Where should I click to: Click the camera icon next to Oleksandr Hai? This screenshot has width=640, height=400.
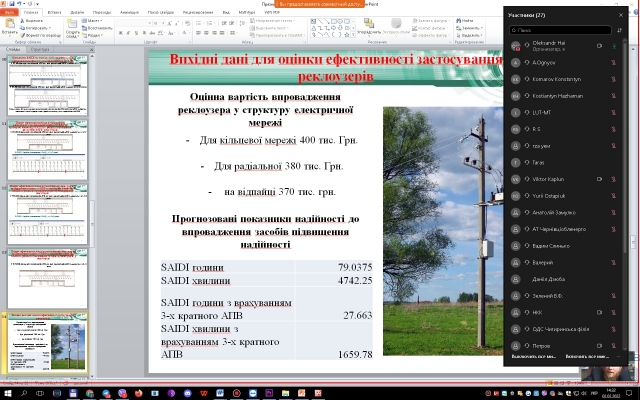[600, 46]
